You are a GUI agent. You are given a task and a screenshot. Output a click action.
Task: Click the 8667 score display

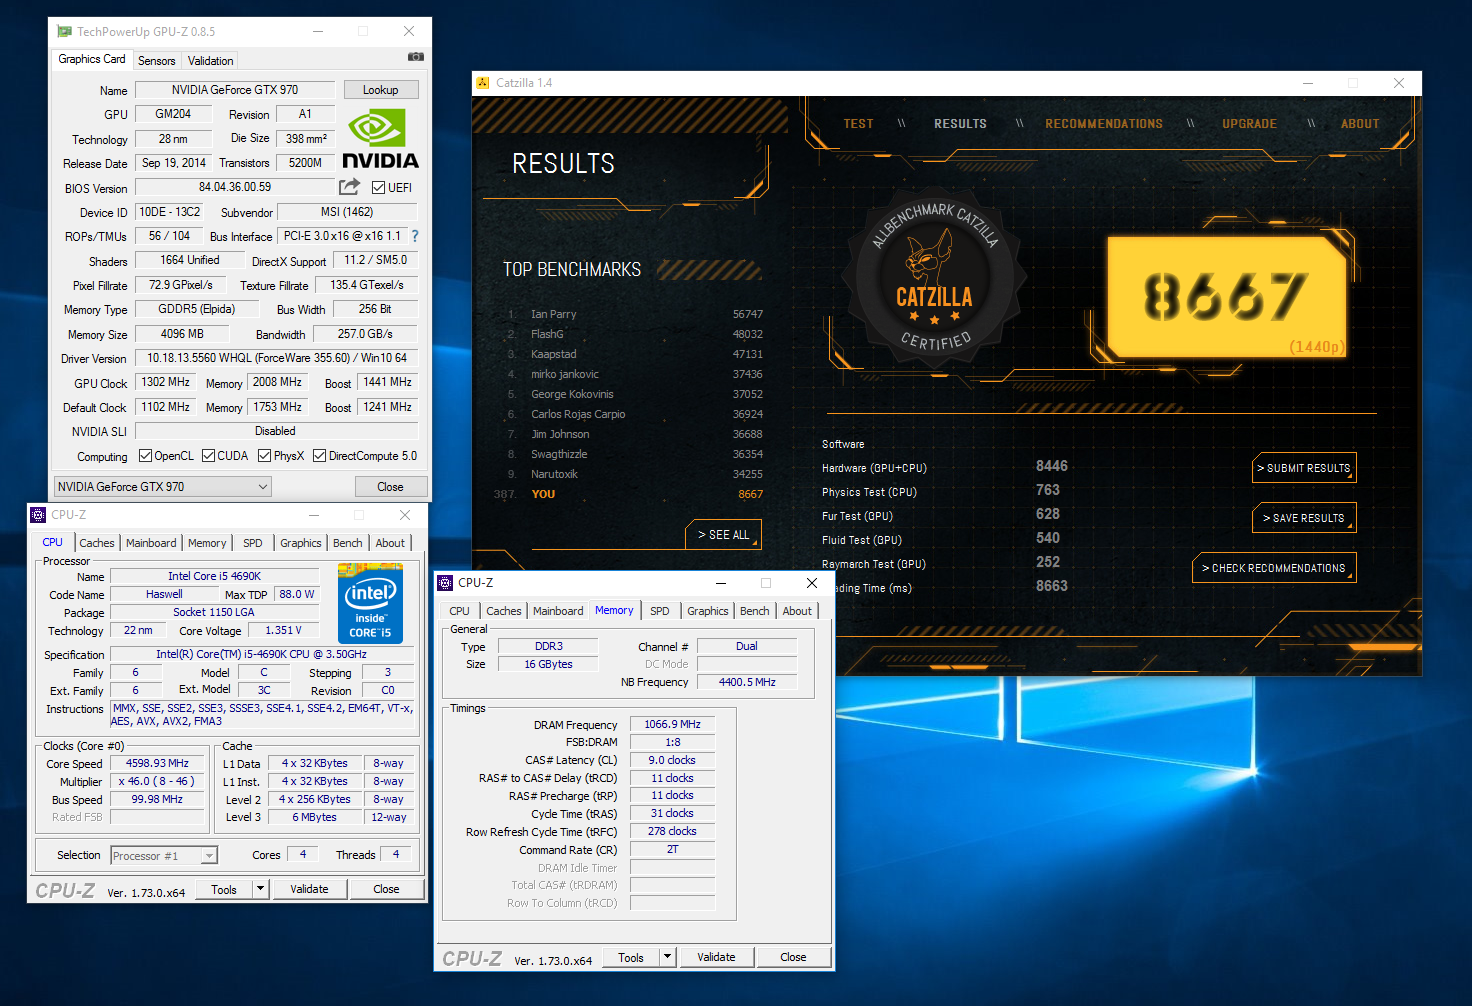(1227, 297)
